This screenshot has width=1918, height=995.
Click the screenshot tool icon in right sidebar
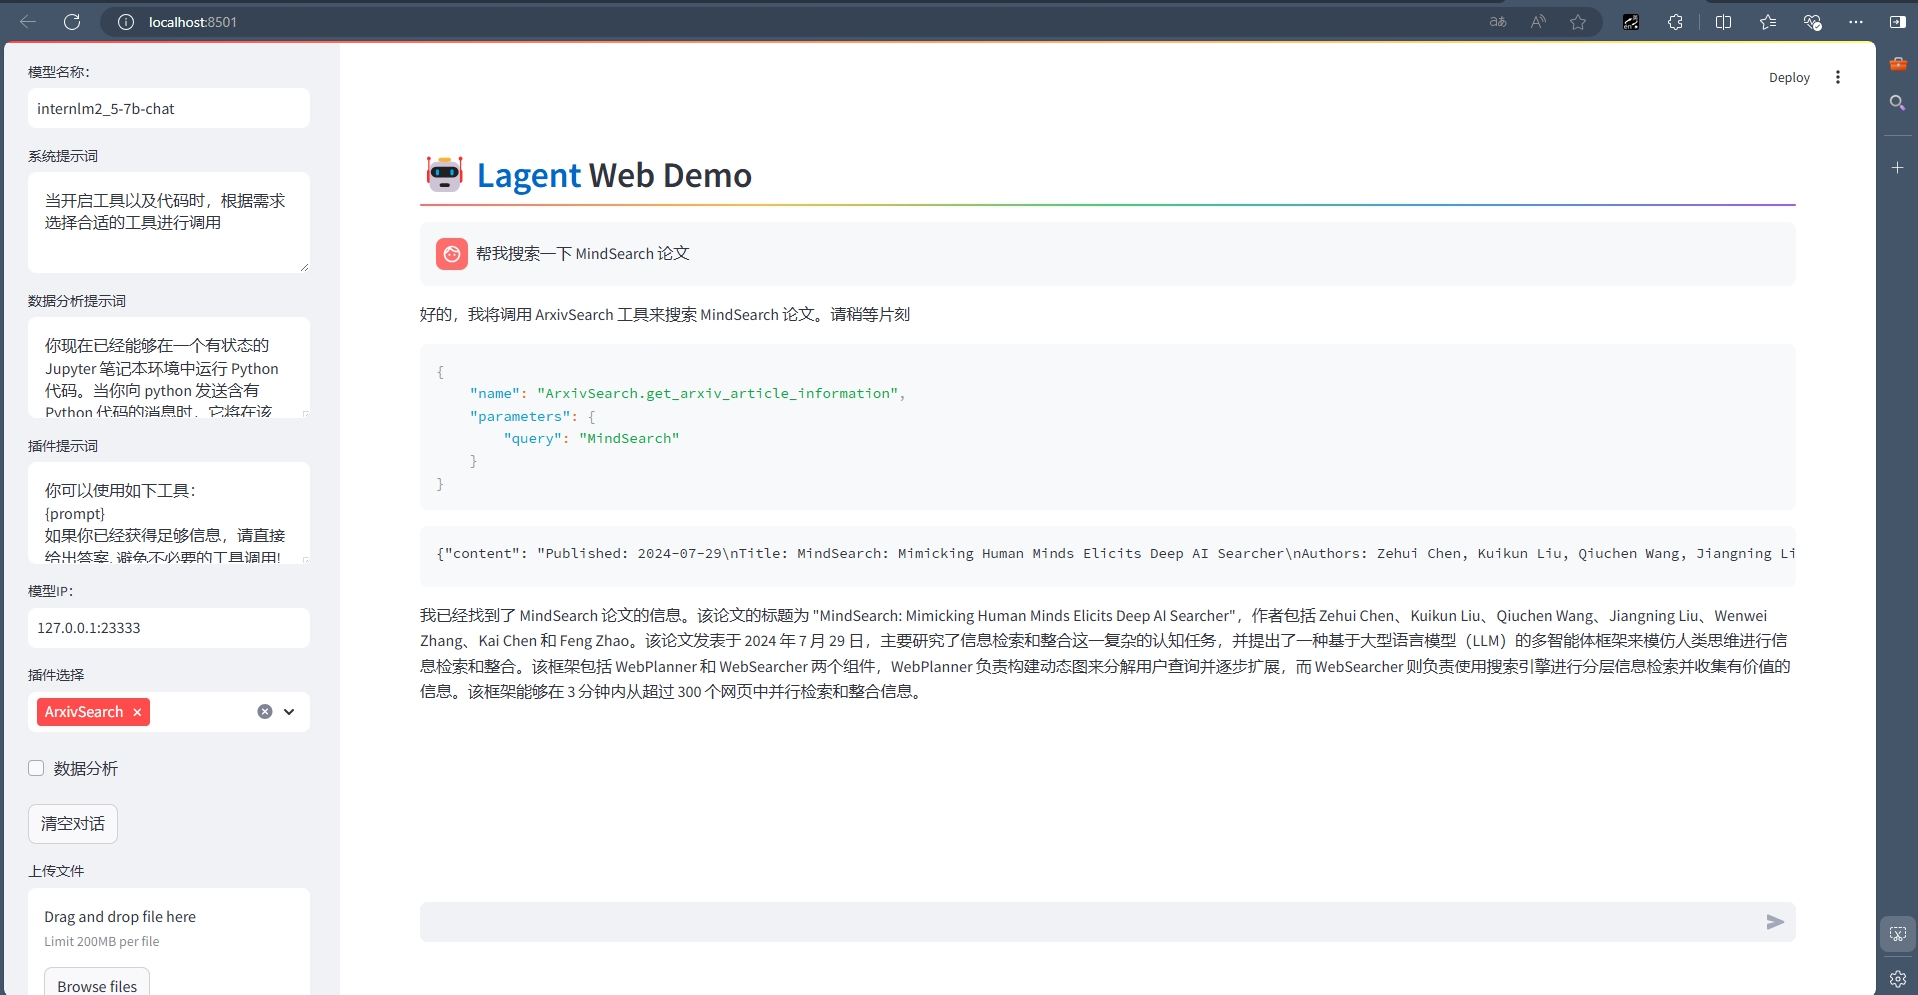pyautogui.click(x=1897, y=933)
